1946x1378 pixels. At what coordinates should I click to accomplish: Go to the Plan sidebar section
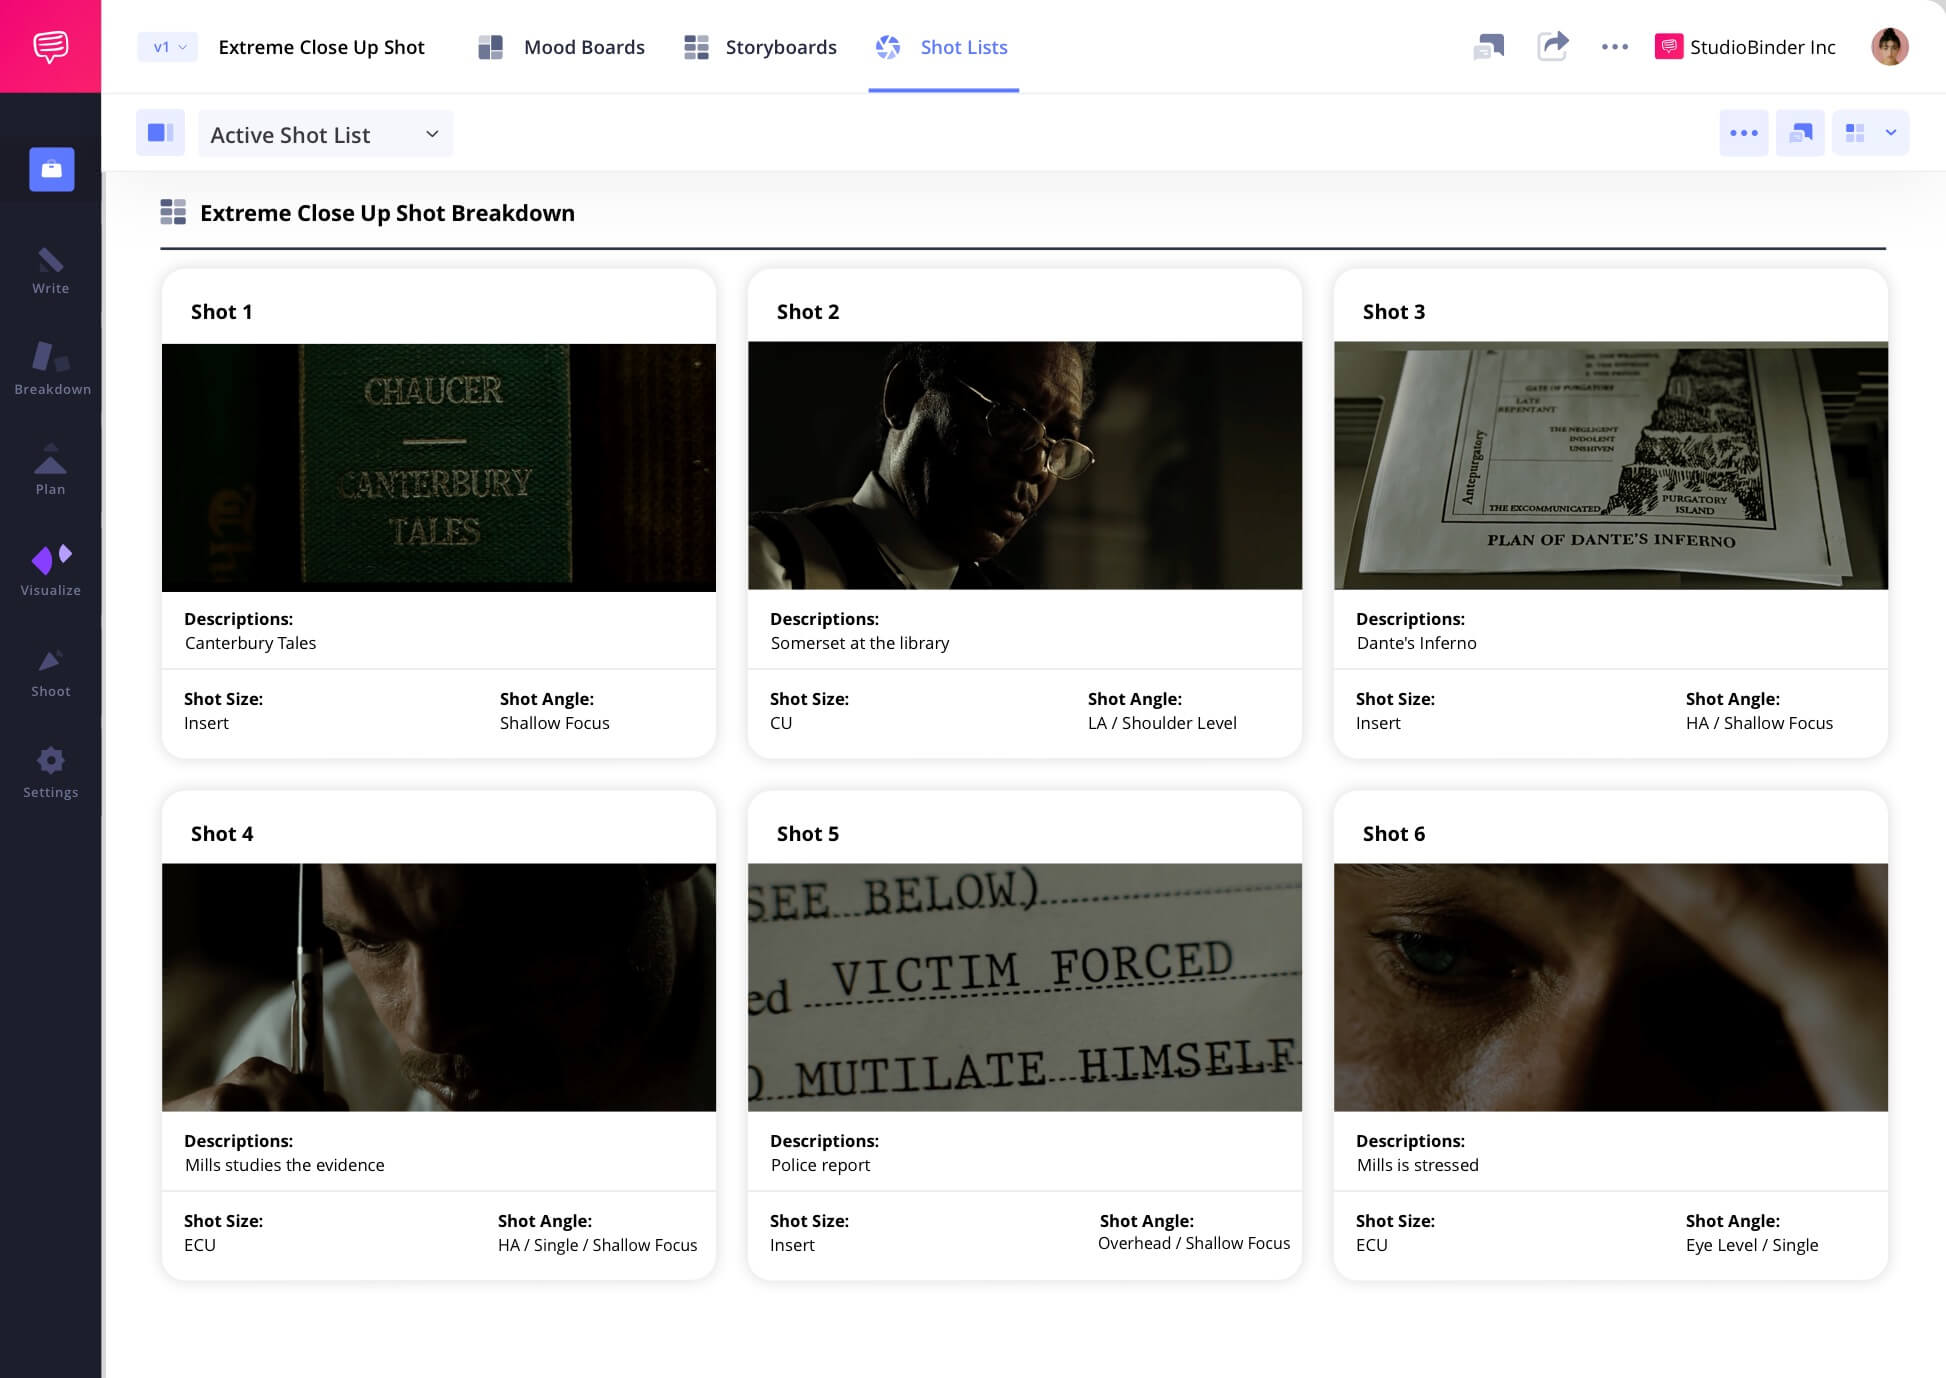click(x=50, y=470)
